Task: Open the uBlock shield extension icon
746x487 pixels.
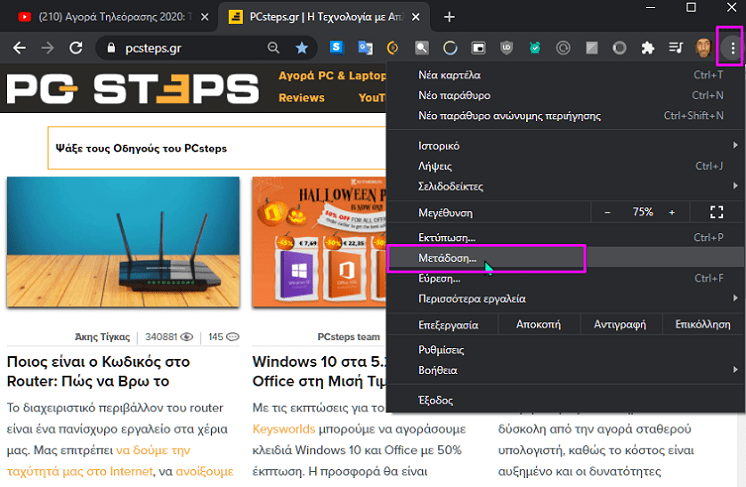Action: (507, 48)
